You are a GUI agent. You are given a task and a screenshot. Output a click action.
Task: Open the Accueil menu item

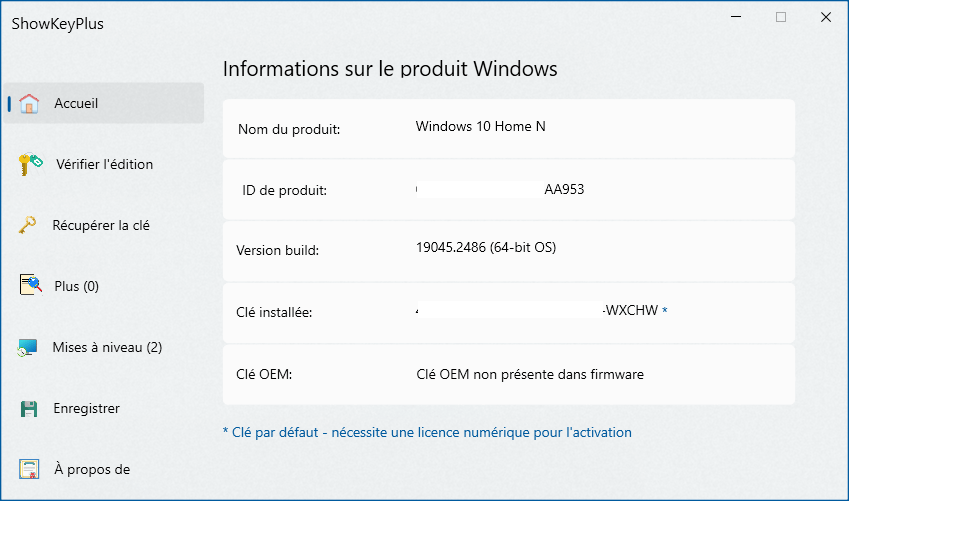(103, 103)
